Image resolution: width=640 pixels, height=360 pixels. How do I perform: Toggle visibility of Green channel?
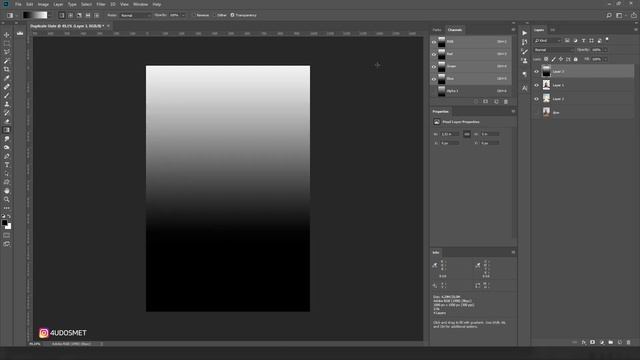click(x=434, y=66)
